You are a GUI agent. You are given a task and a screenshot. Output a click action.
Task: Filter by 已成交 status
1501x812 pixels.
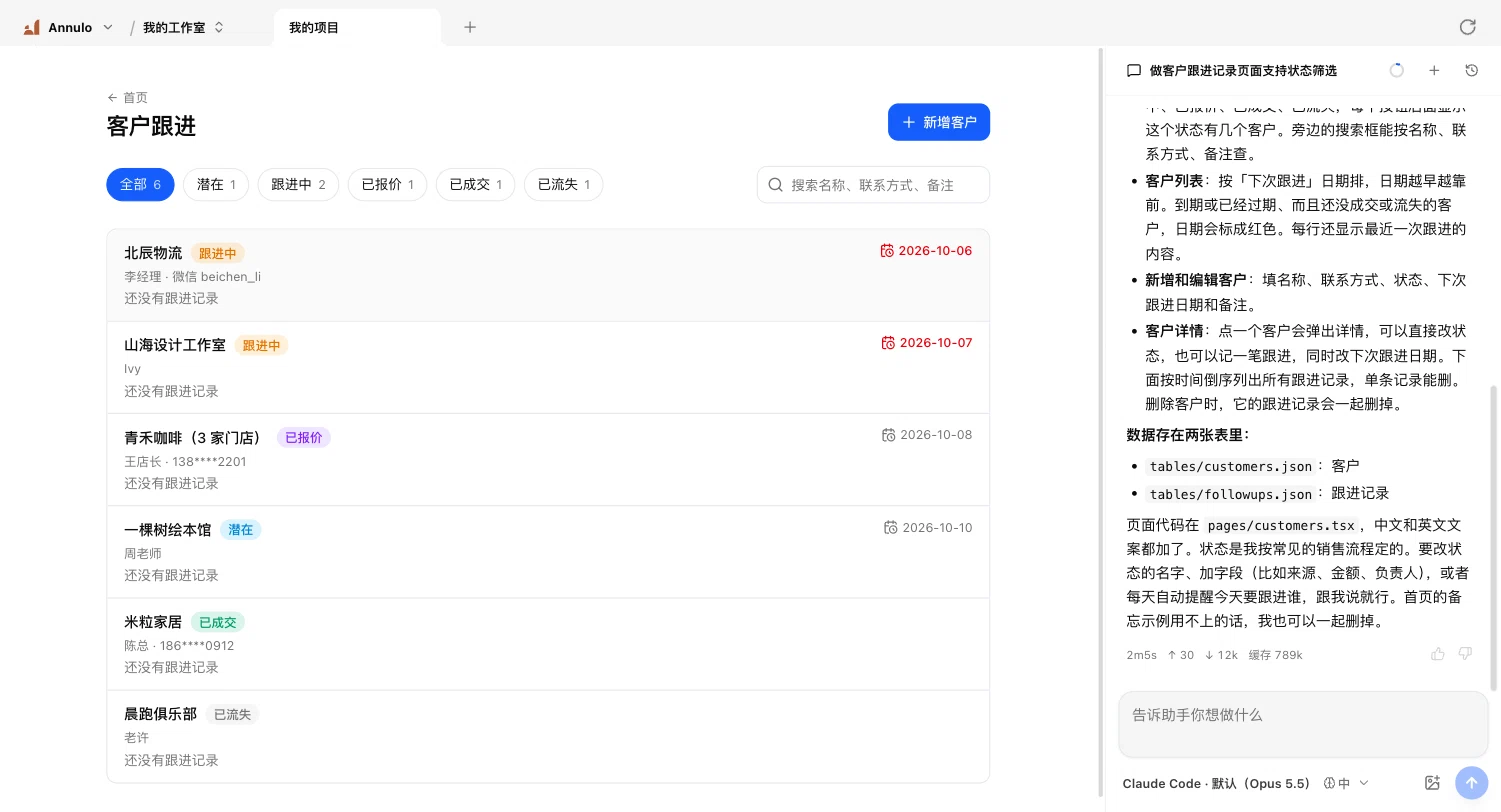[475, 184]
